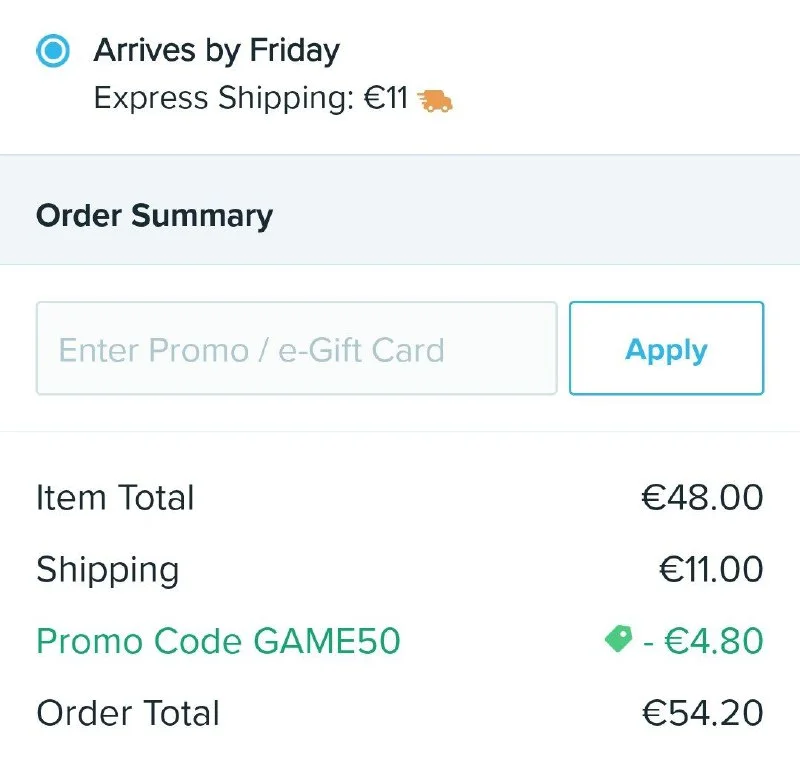Click the orange delivery truck icon
Screen dimensions: 800x771
pyautogui.click(x=435, y=100)
